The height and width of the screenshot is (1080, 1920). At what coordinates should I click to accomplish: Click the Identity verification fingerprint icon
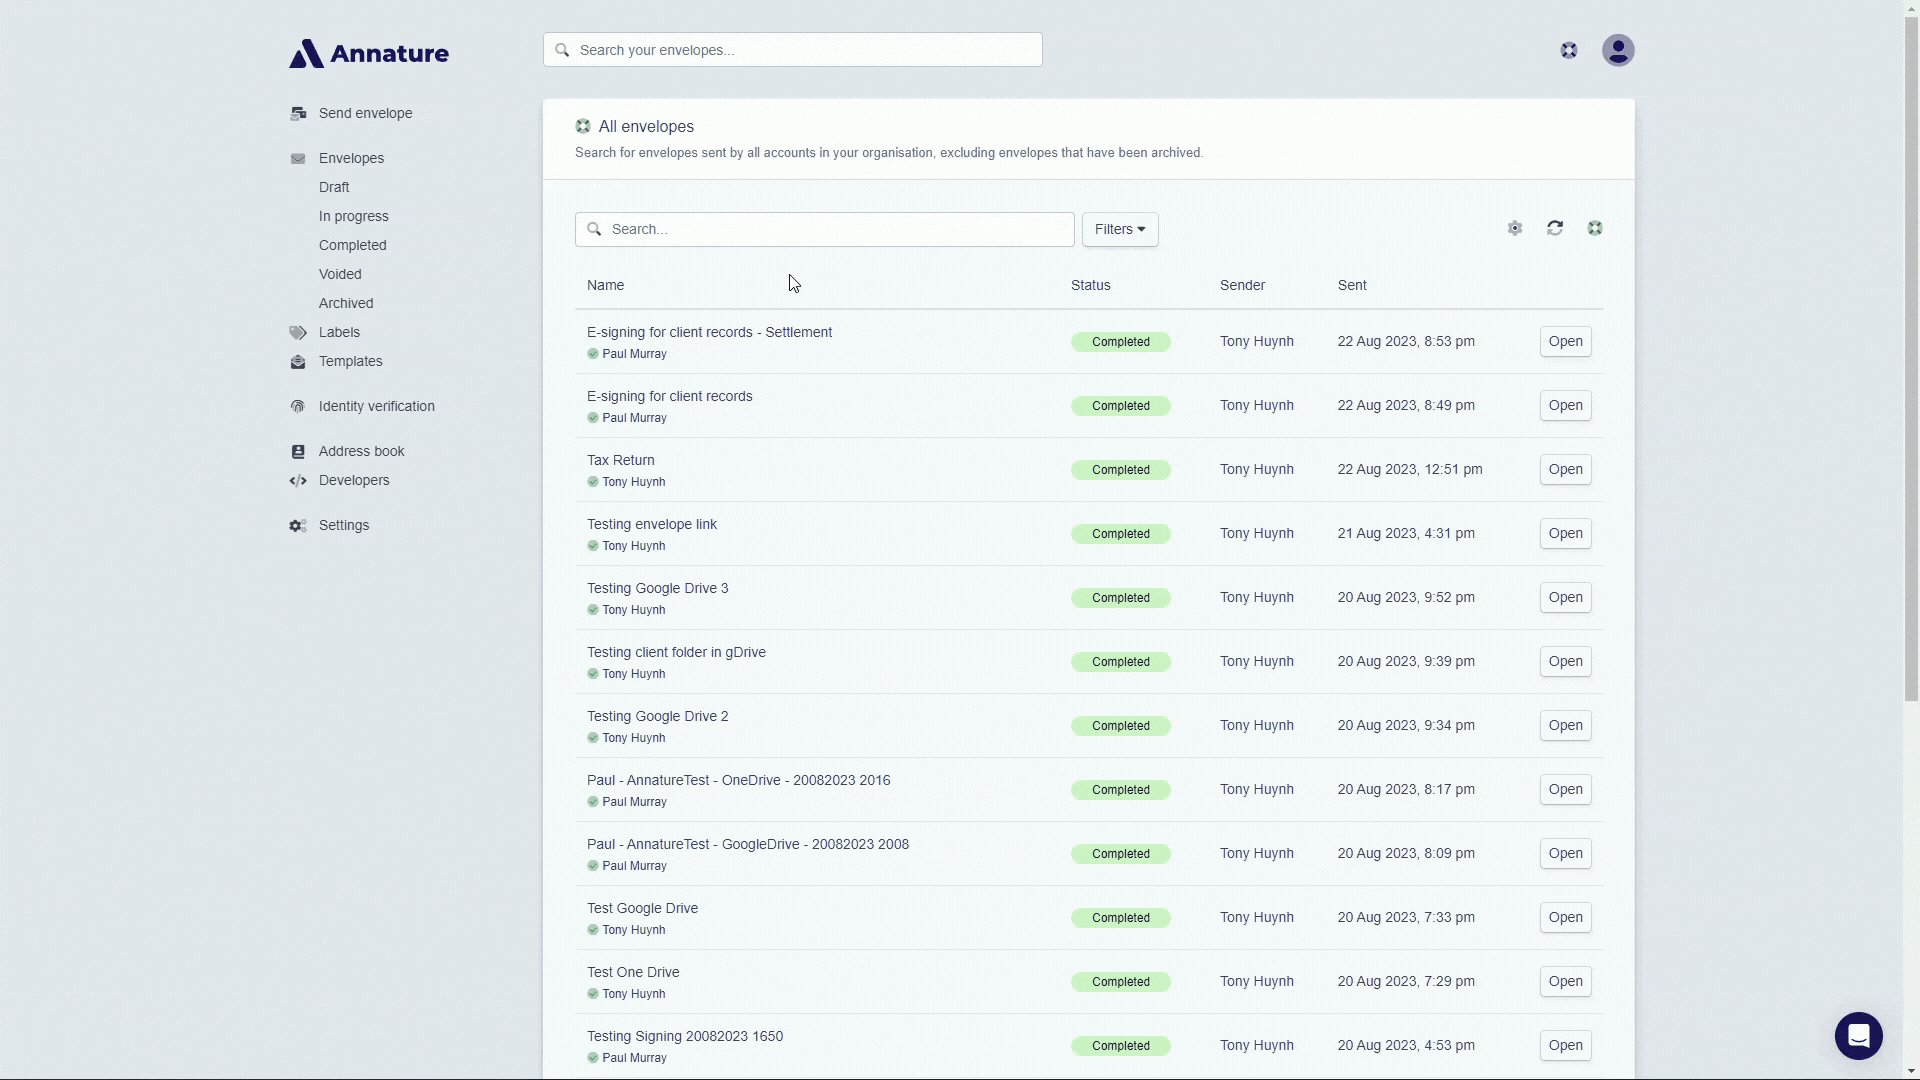tap(298, 407)
